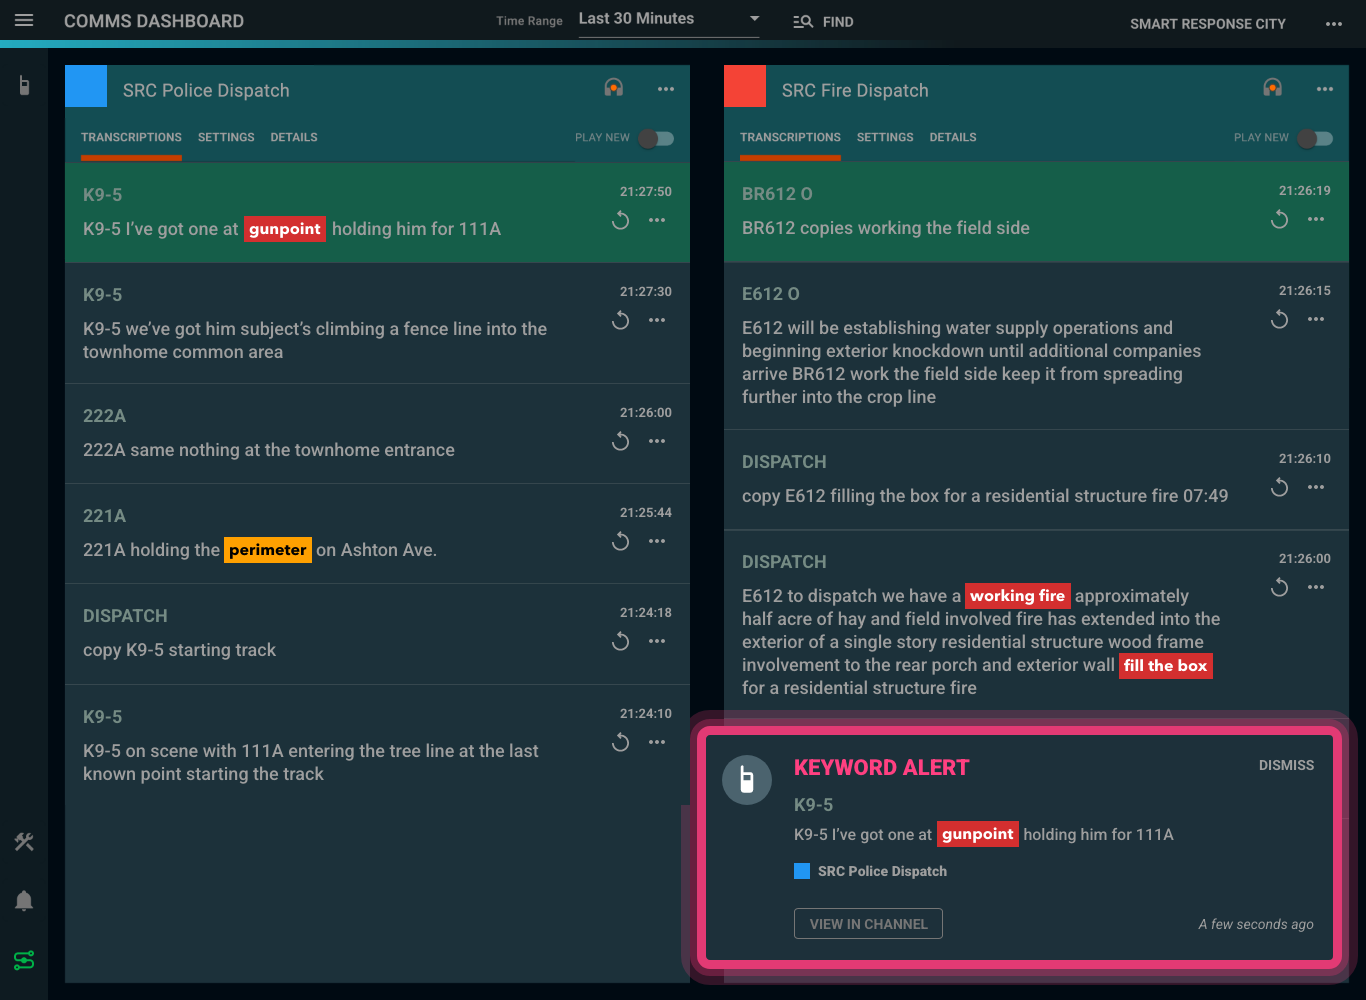Toggle PLAY NEW for SRC Police Dispatch
The width and height of the screenshot is (1366, 1000).
(x=656, y=138)
